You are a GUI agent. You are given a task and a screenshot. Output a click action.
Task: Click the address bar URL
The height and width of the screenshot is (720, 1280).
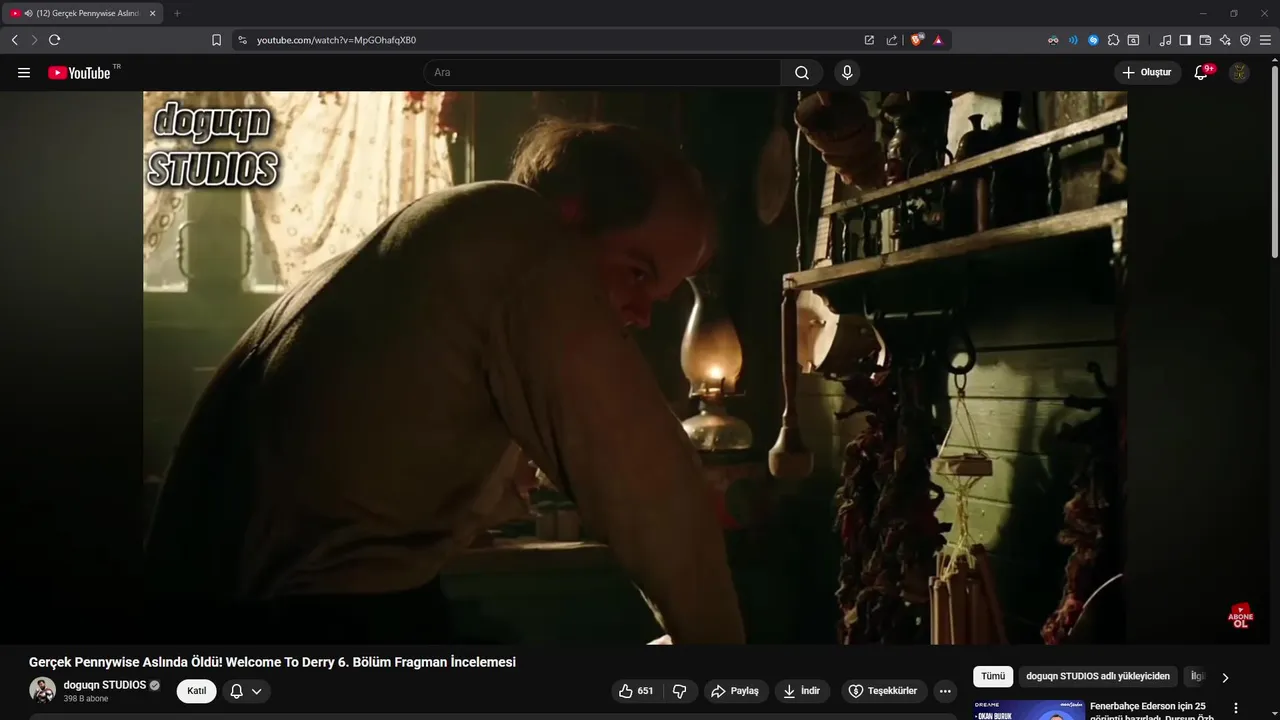coord(336,40)
